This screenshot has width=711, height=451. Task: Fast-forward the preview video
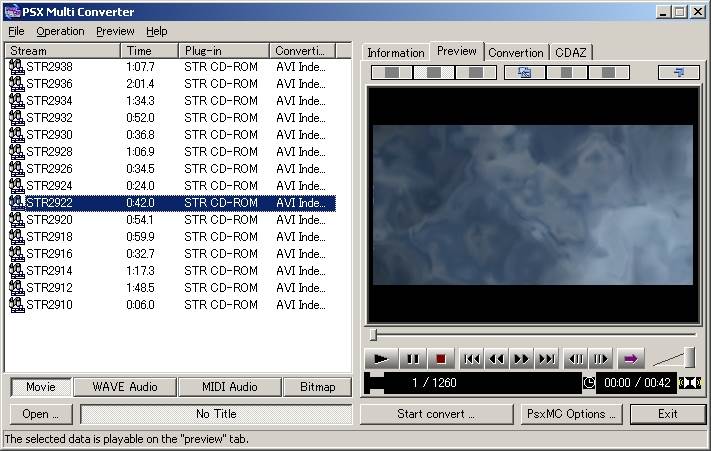tap(521, 359)
